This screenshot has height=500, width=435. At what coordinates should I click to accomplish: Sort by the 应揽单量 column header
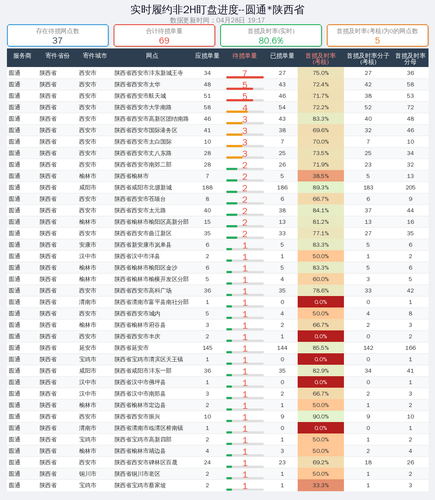[x=207, y=56]
